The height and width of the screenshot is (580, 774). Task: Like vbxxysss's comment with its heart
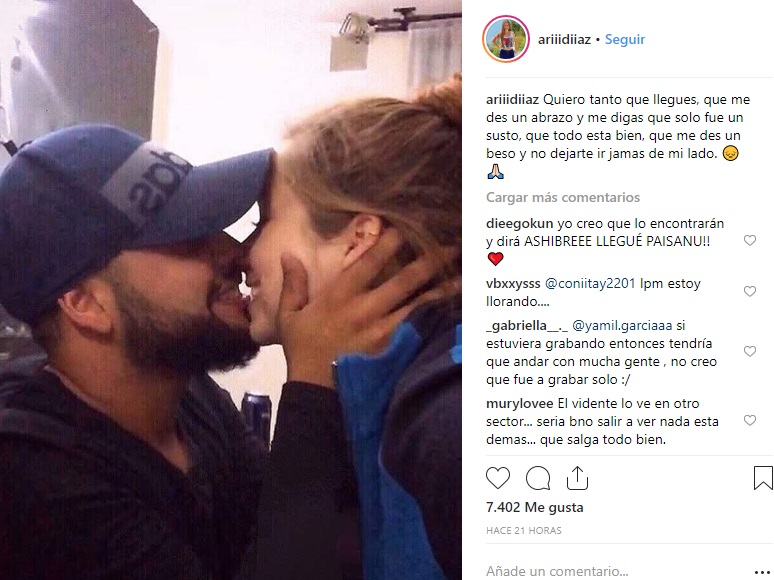[x=750, y=291]
